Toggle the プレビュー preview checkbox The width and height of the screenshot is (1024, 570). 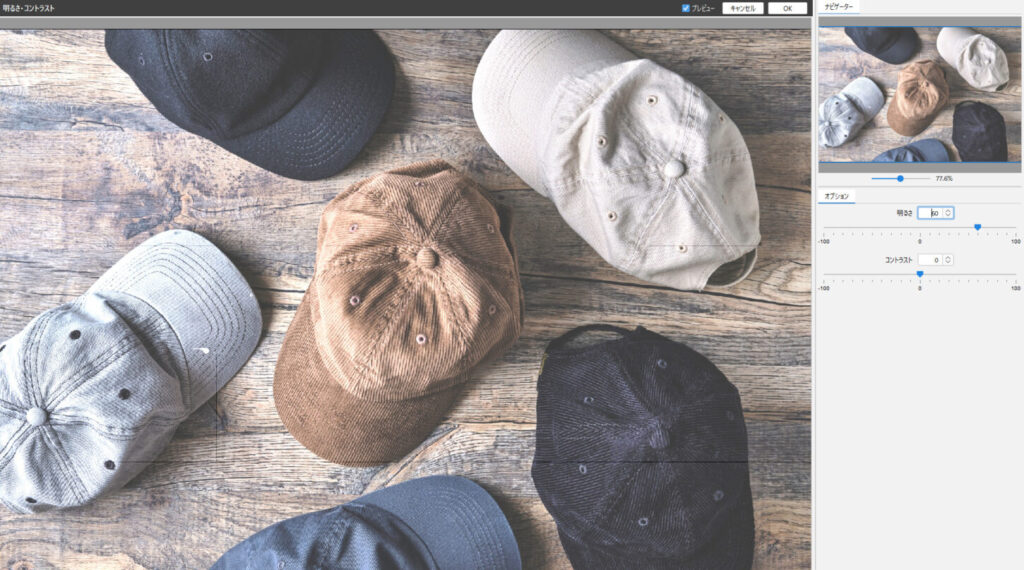(686, 8)
